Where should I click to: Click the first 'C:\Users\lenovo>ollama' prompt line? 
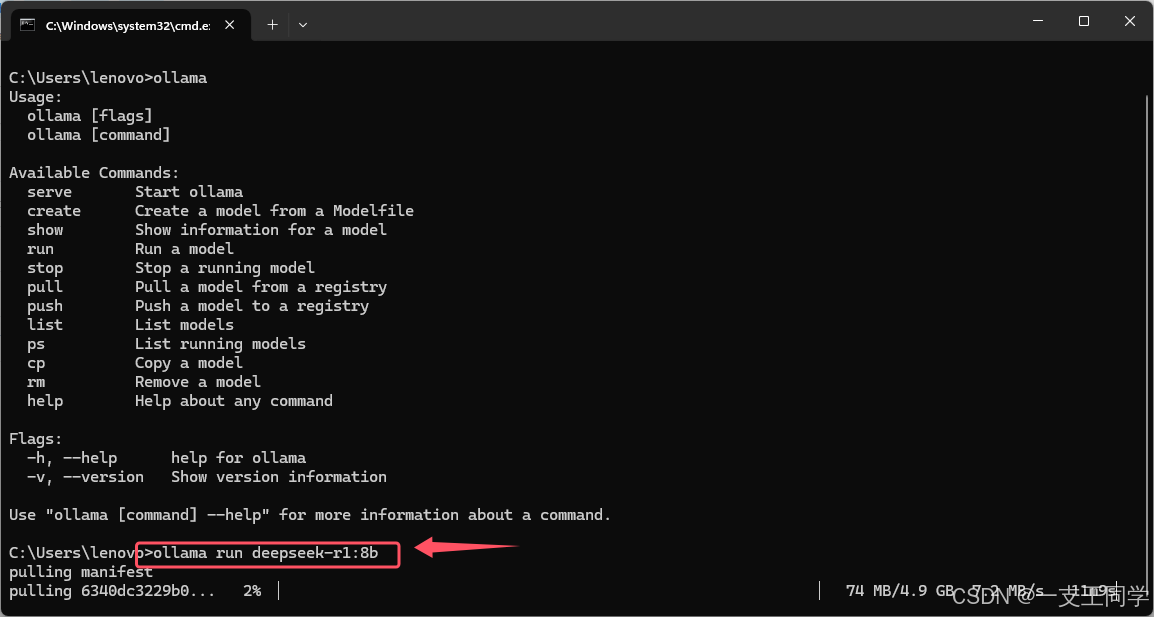[x=108, y=79]
